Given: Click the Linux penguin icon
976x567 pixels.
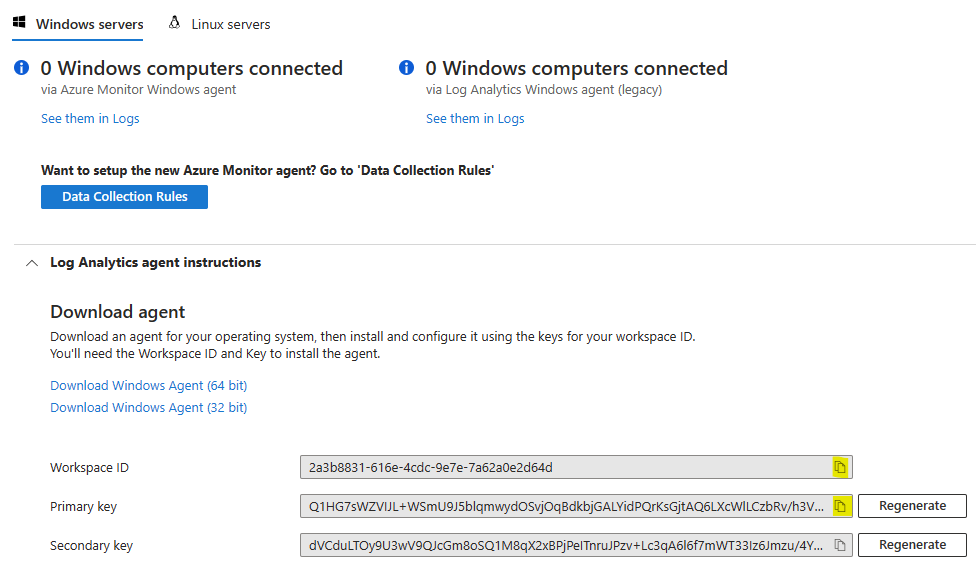Looking at the screenshot, I should pos(174,22).
